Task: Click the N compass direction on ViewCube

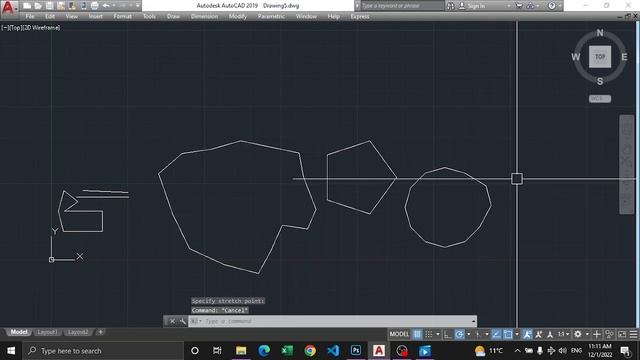Action: (x=600, y=33)
